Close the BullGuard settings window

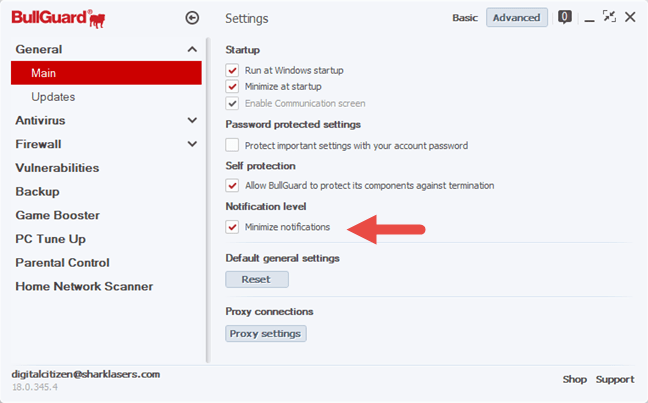[630, 17]
